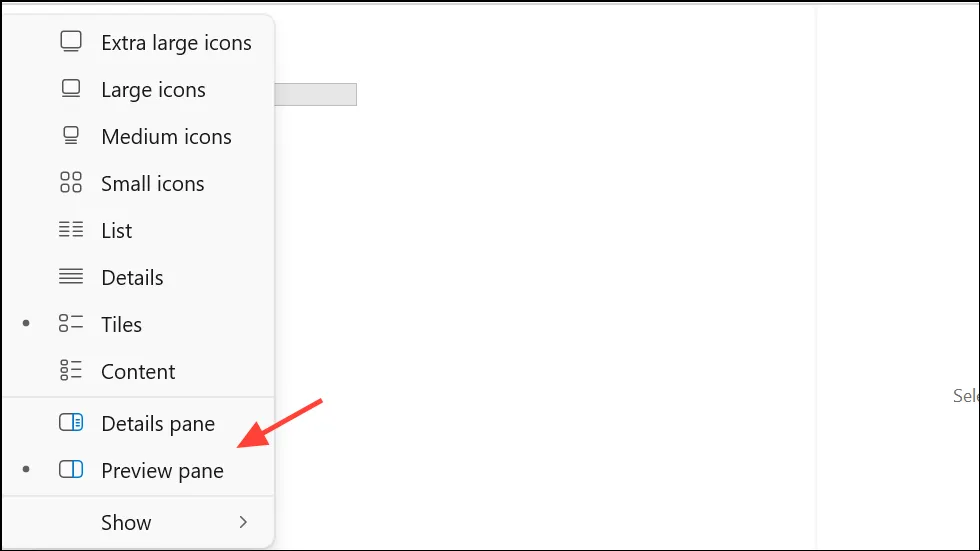Click the Content view icon

[x=71, y=370]
